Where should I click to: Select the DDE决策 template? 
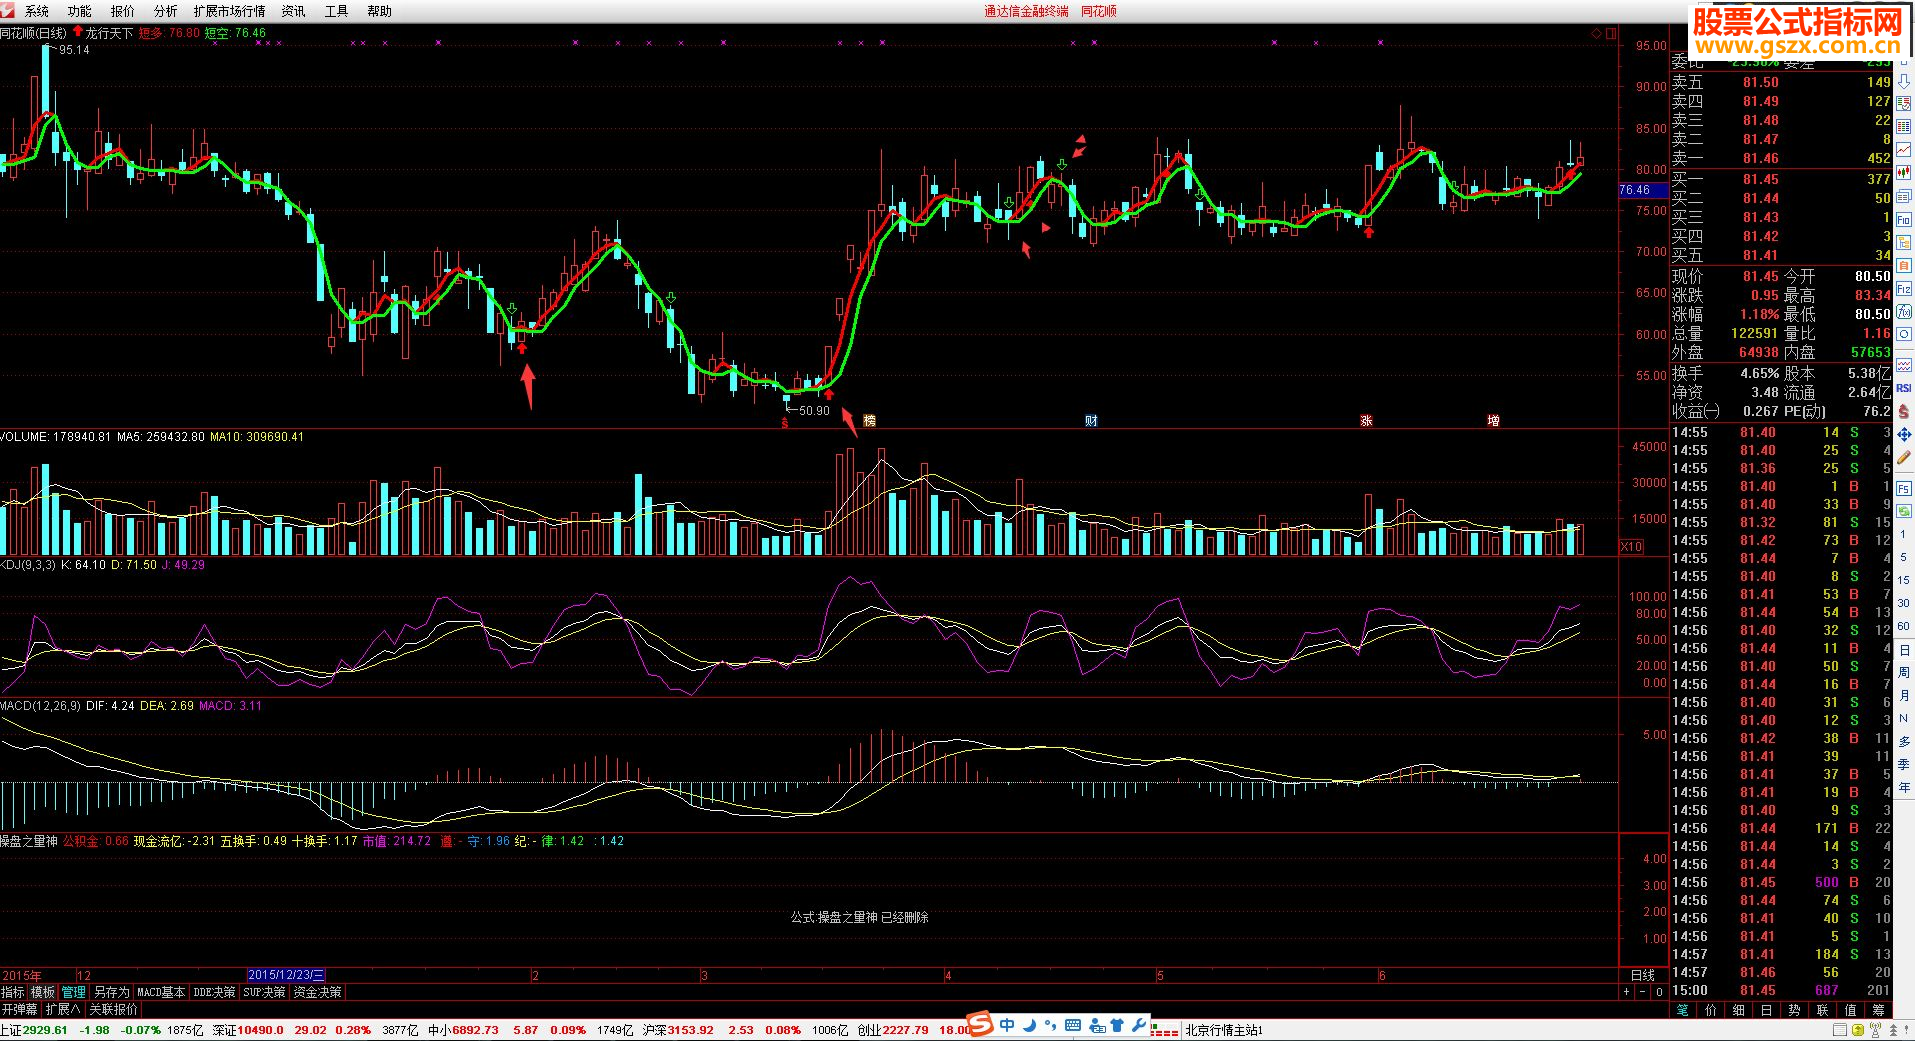pos(214,992)
